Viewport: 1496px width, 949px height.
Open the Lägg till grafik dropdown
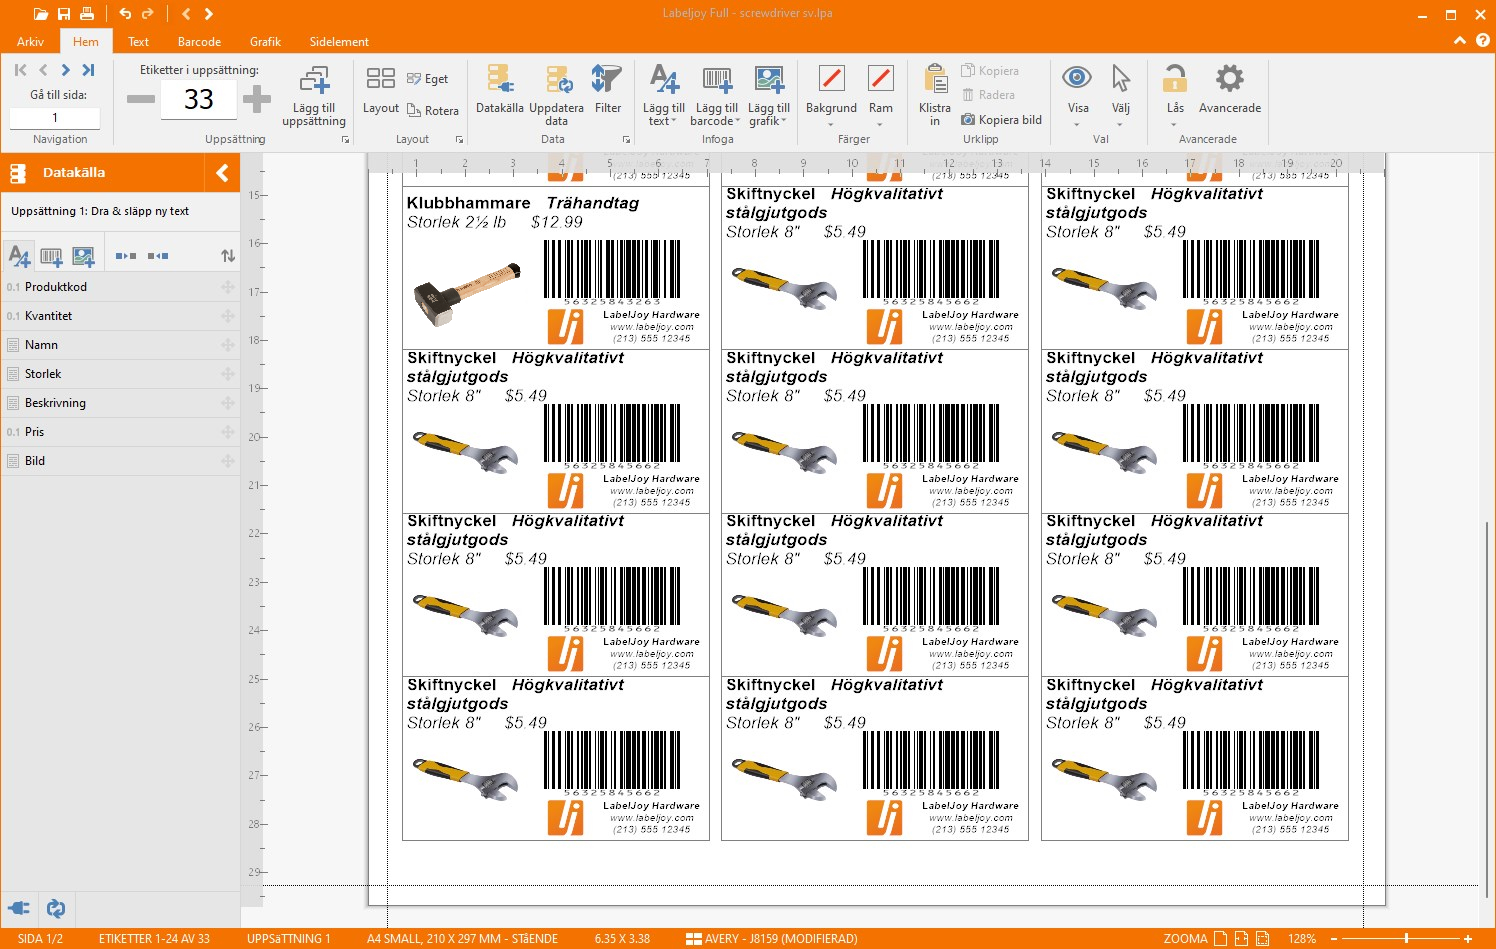click(x=768, y=96)
